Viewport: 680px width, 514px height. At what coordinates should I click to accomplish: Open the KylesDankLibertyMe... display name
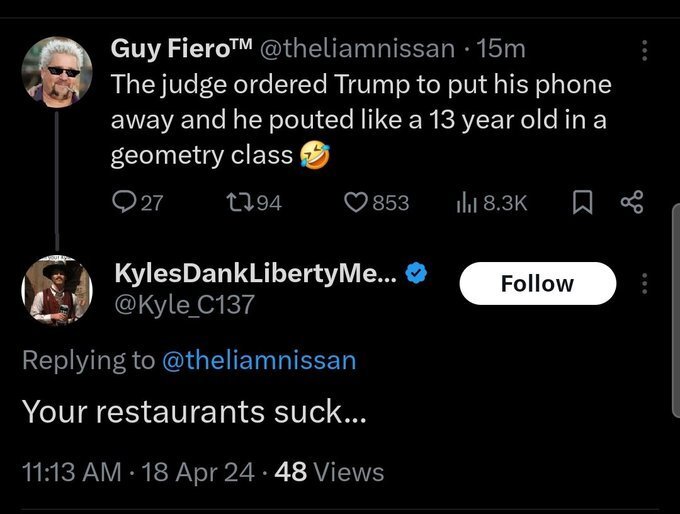coord(254,275)
